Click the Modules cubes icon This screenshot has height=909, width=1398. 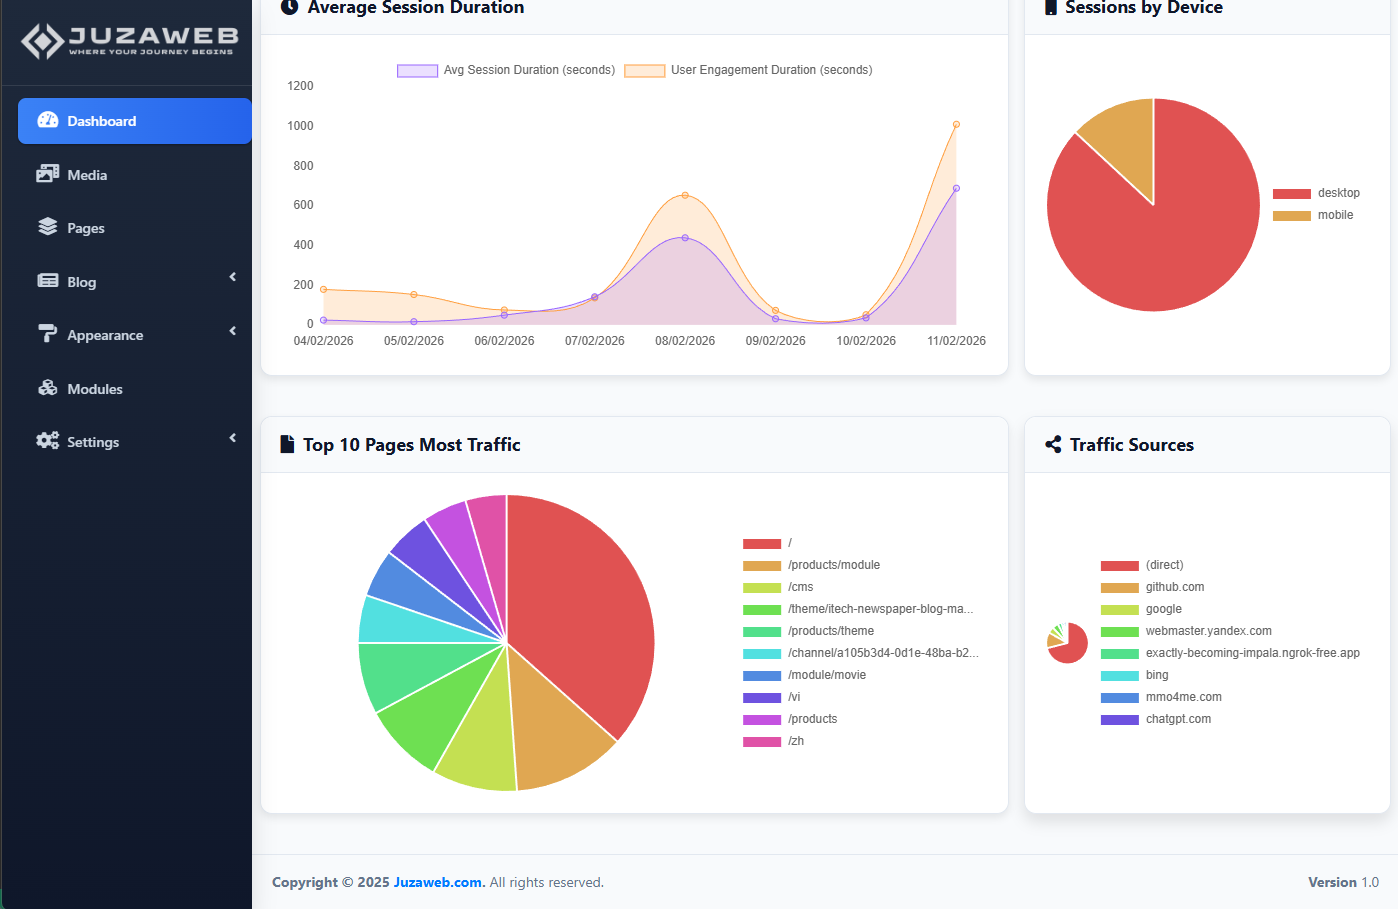pos(48,388)
